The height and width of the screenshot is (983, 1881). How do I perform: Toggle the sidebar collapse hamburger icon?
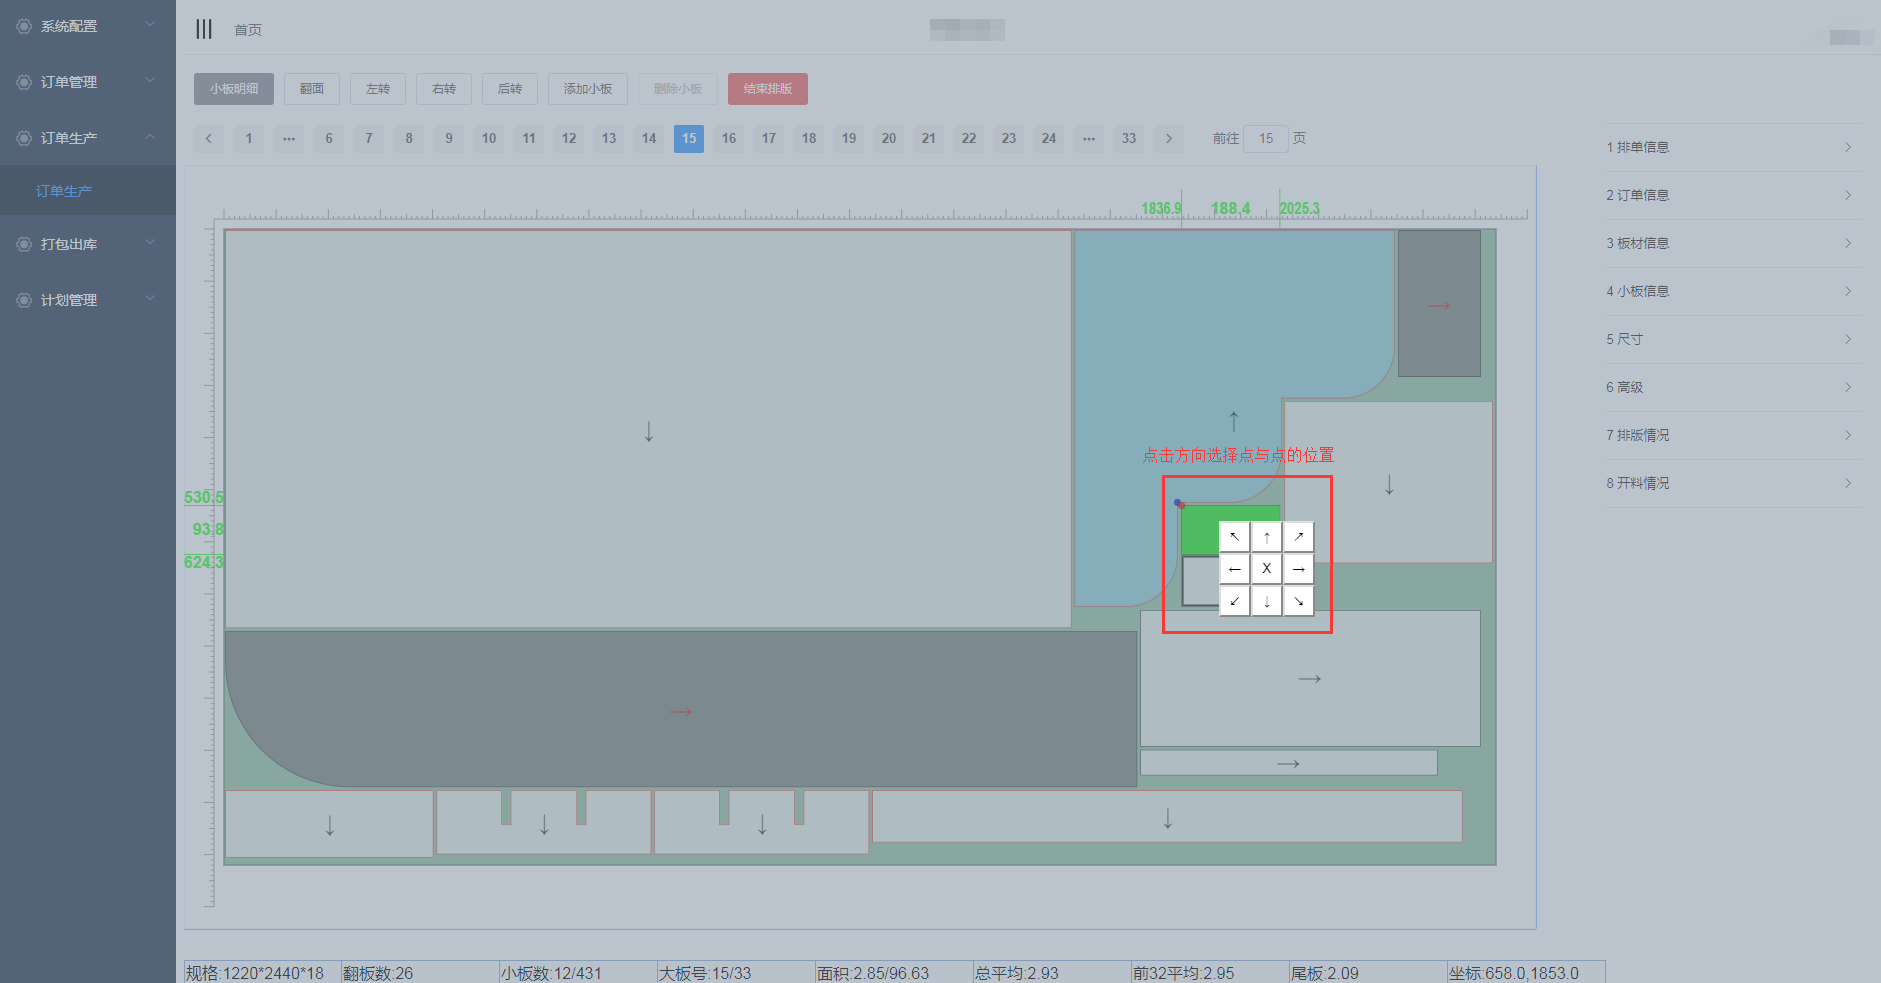[x=204, y=29]
